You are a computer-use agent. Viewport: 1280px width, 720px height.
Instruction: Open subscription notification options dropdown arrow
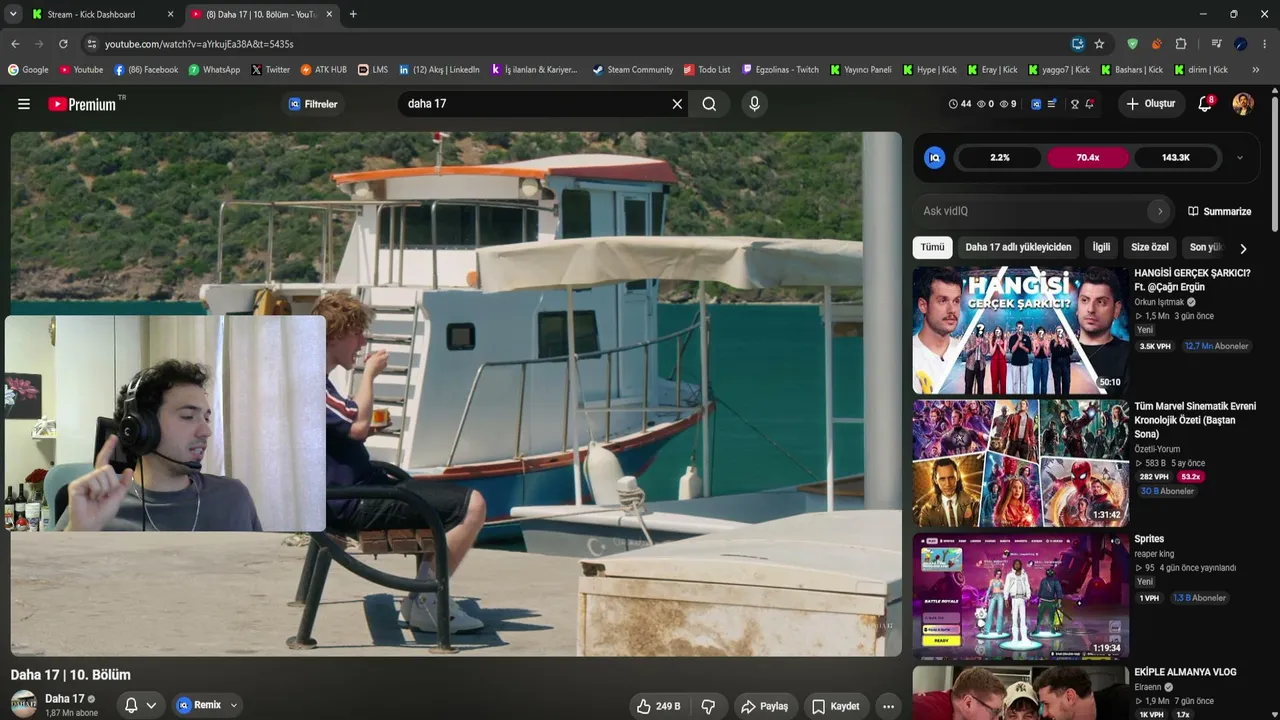(151, 705)
